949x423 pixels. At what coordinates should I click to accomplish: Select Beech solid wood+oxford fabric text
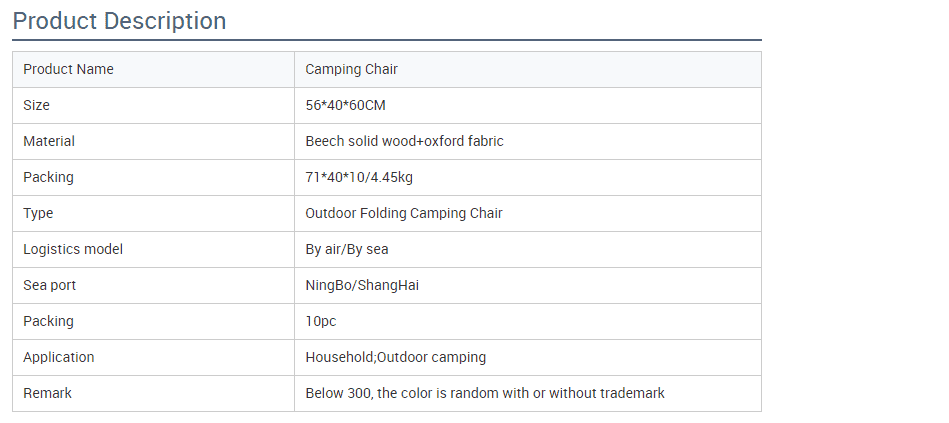coord(404,141)
